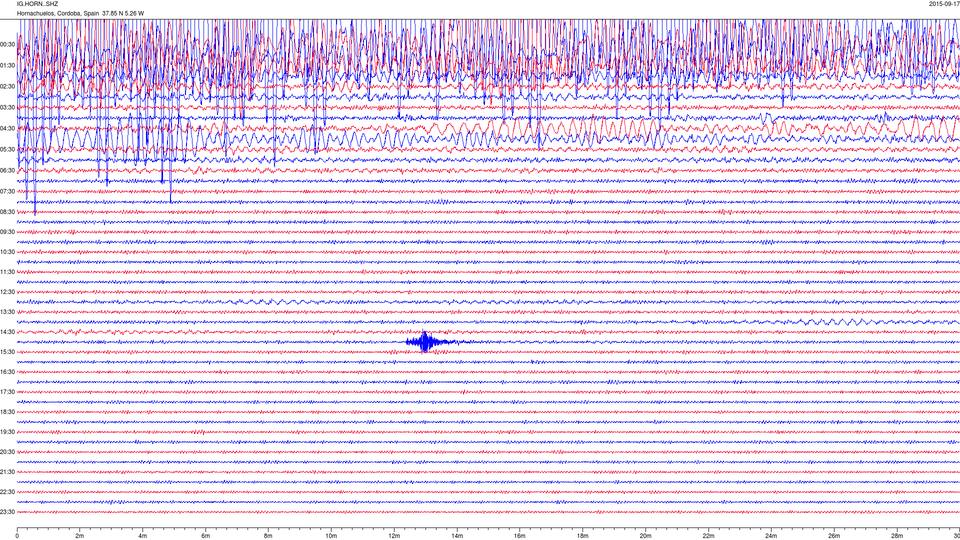Screen dimensions: 960x540
Task: Select the 16:30 time label
Action: click(7, 372)
